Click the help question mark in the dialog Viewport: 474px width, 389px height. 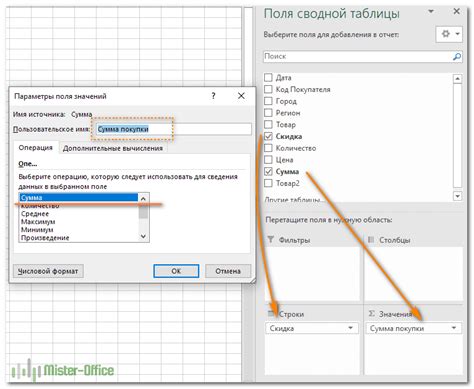tap(213, 96)
